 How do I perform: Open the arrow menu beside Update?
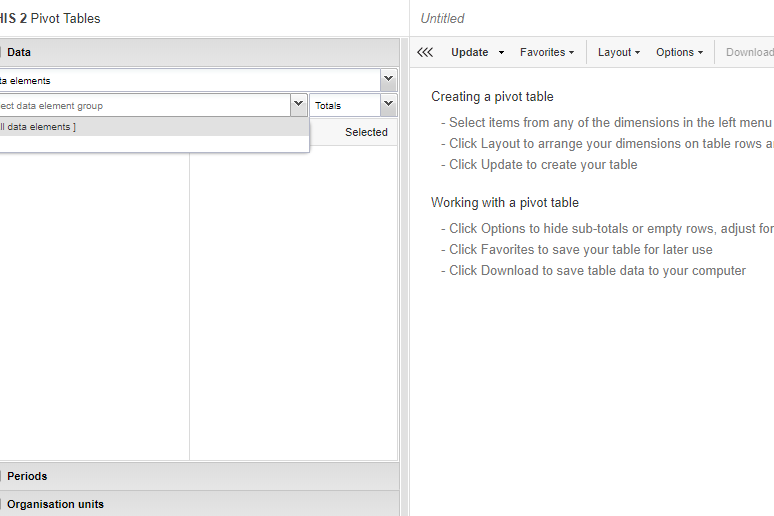click(x=501, y=52)
